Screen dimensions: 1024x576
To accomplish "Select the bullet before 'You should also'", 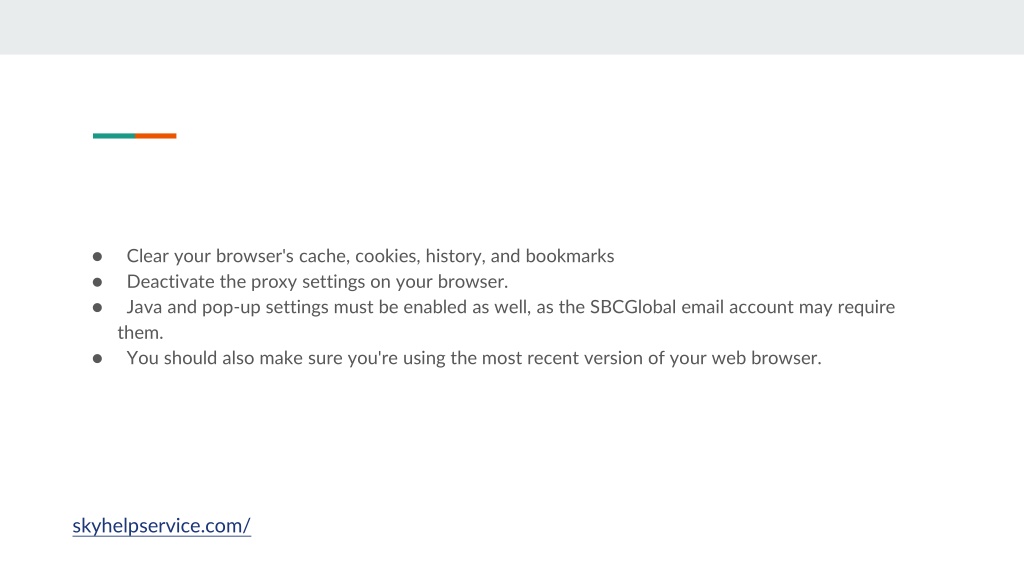I will tap(97, 359).
